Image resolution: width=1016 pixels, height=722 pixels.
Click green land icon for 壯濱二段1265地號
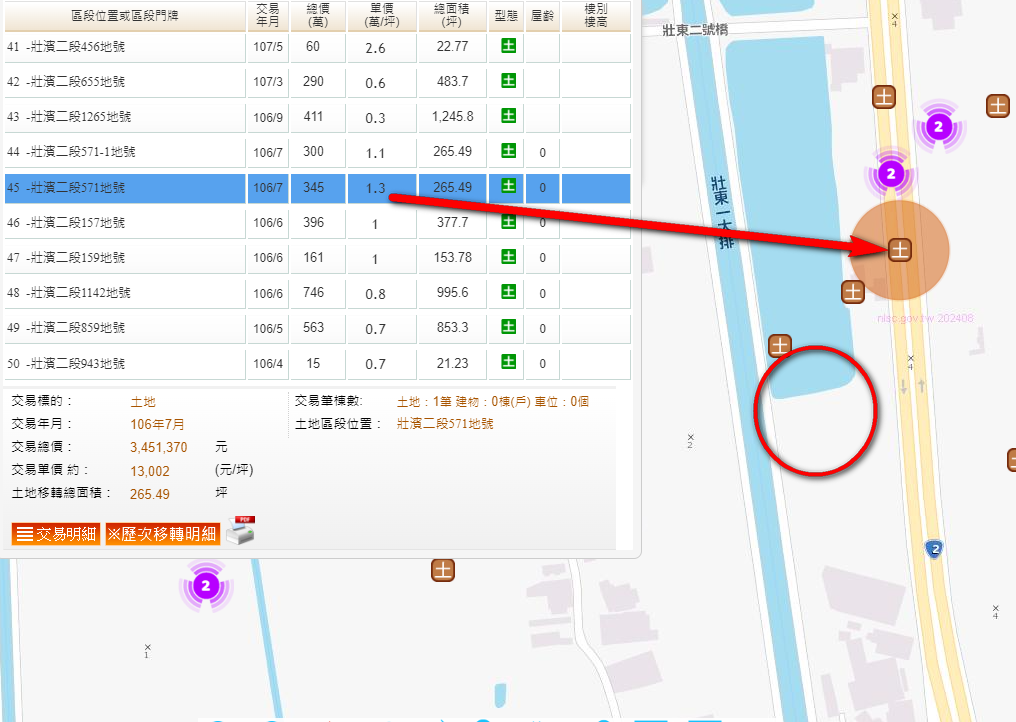508,116
